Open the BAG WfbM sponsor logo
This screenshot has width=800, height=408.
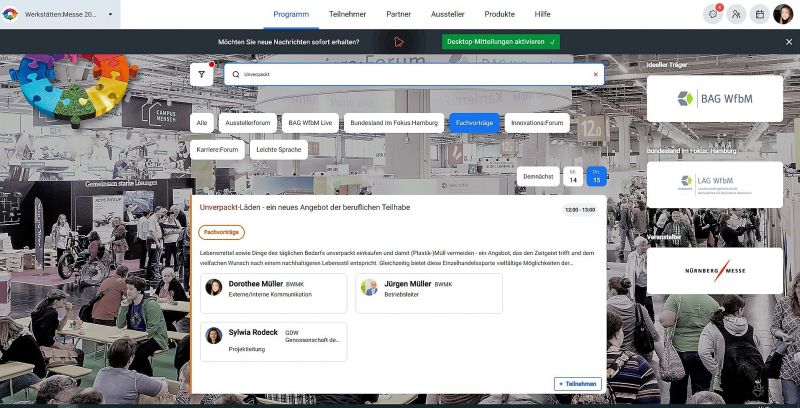(714, 98)
